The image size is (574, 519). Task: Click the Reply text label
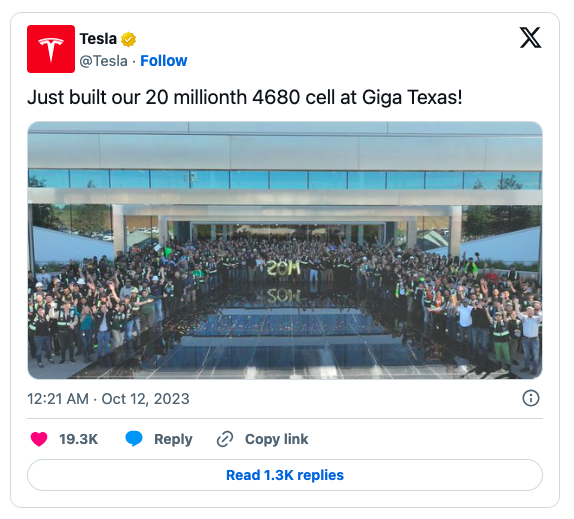173,439
